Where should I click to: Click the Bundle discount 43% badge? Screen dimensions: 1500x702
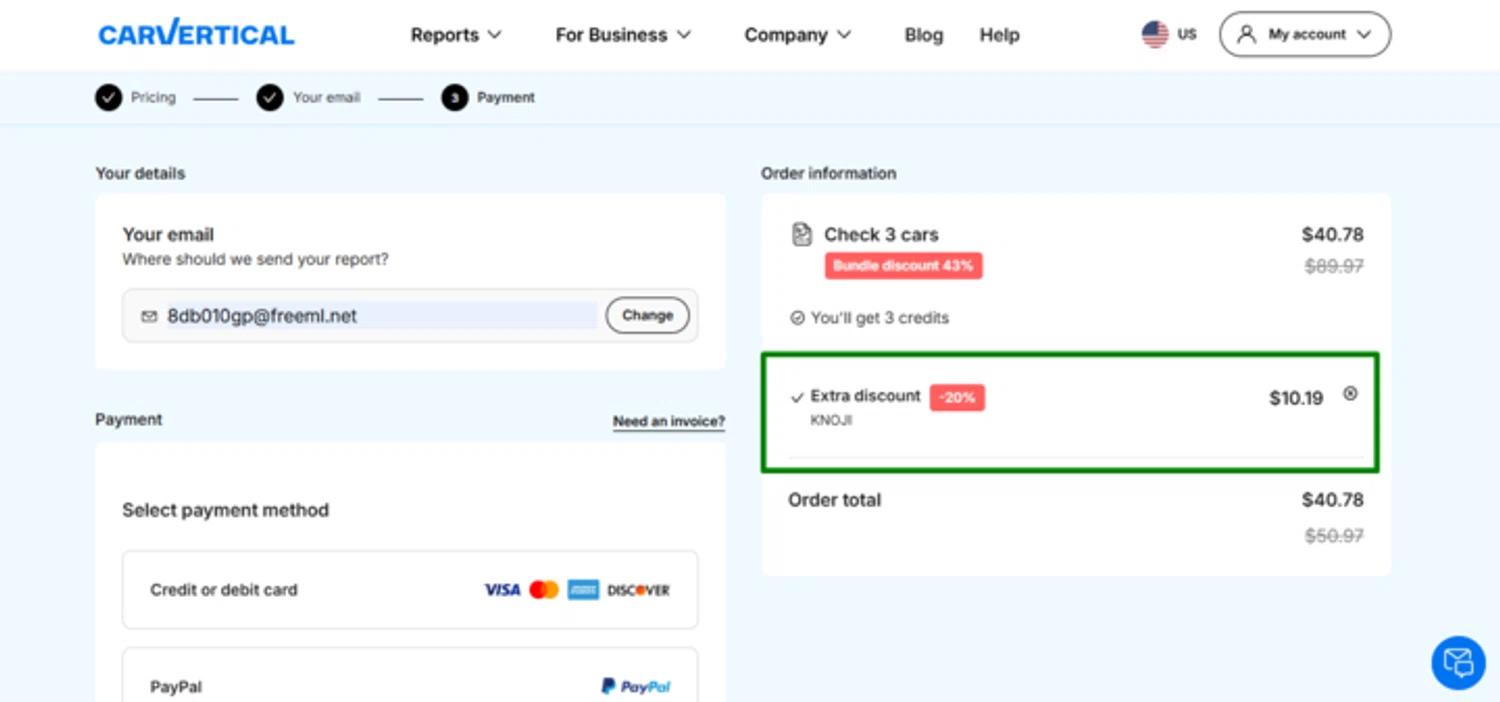point(903,266)
